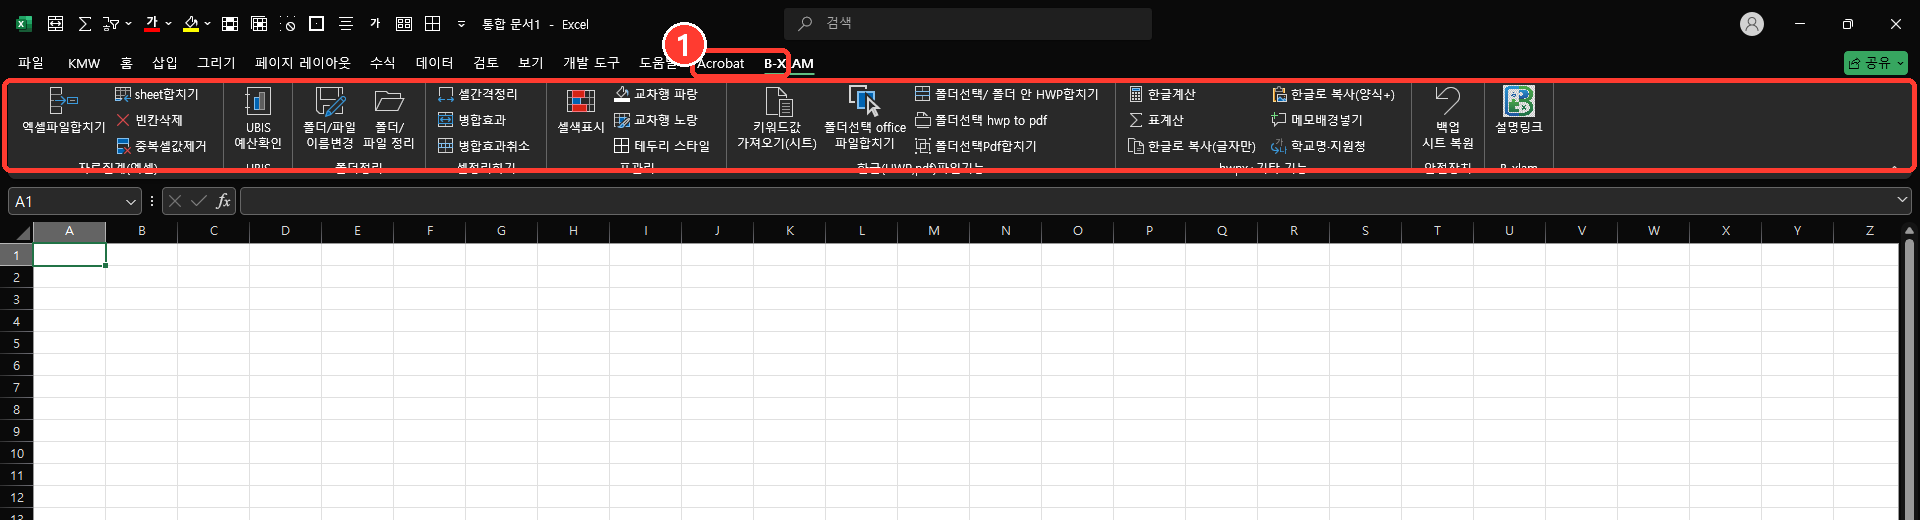The image size is (1920, 520).
Task: Click 병합효과취소 to cancel merge effect
Action: 484,146
